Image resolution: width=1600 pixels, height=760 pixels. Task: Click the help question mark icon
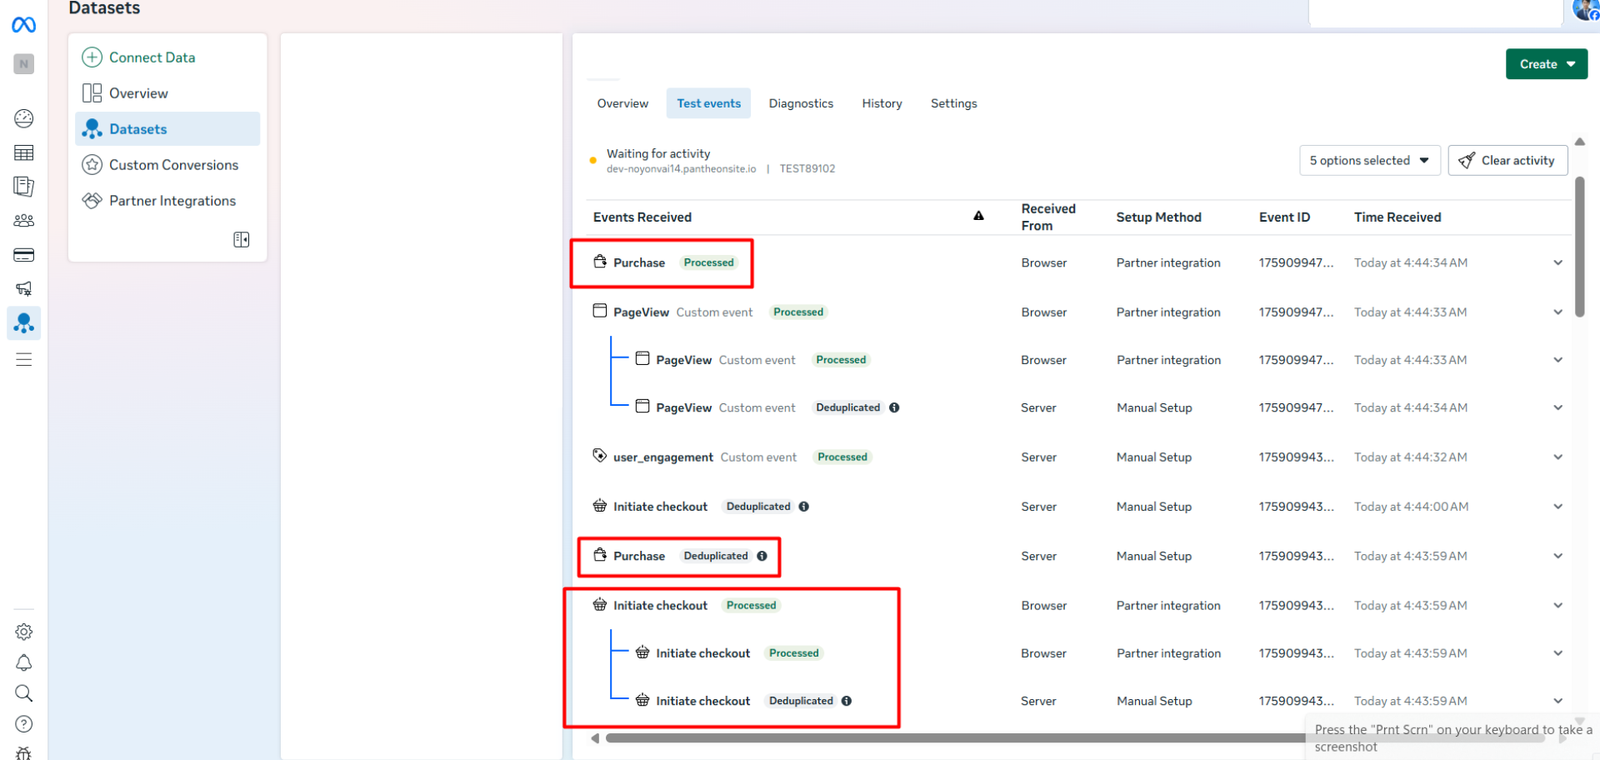click(x=24, y=724)
